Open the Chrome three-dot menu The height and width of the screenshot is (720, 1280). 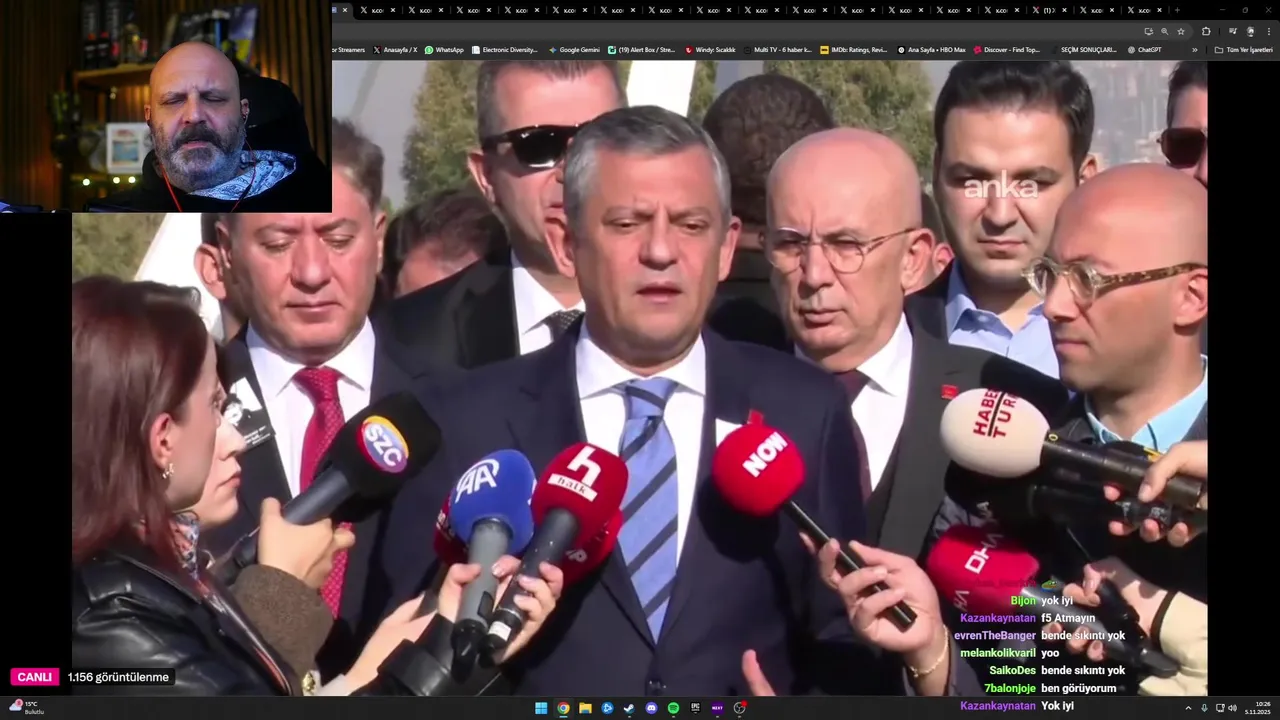[x=1269, y=31]
